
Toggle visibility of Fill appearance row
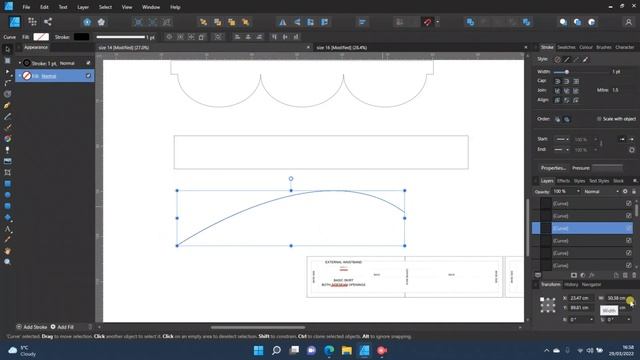click(x=88, y=76)
